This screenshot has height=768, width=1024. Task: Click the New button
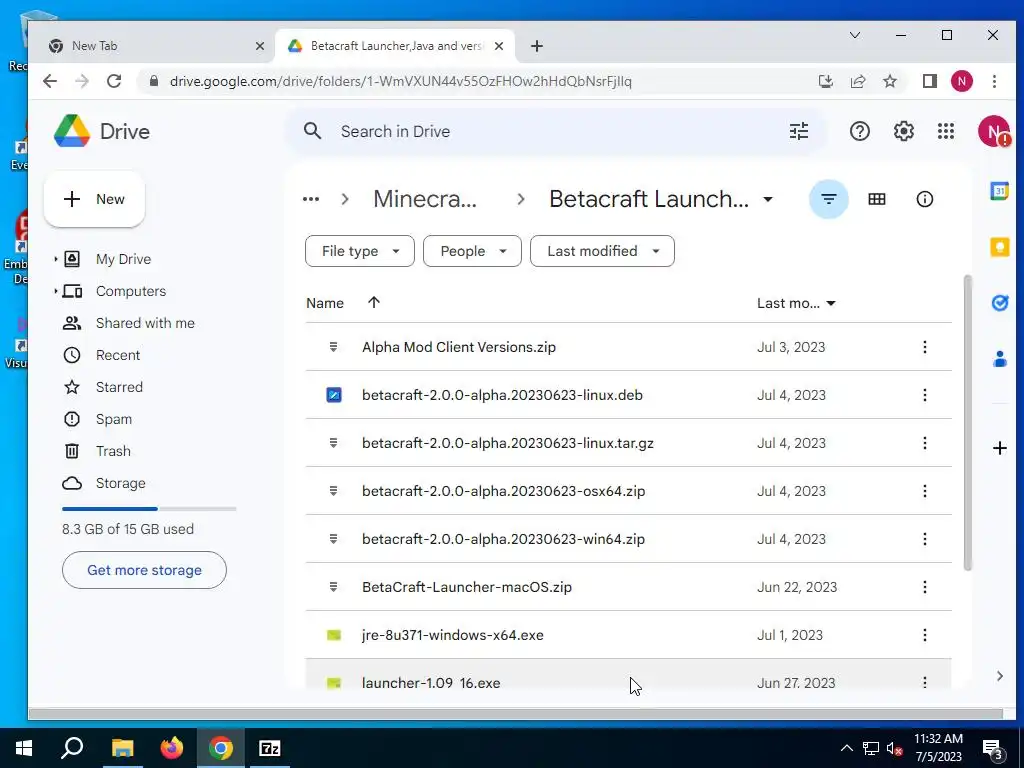(x=94, y=199)
